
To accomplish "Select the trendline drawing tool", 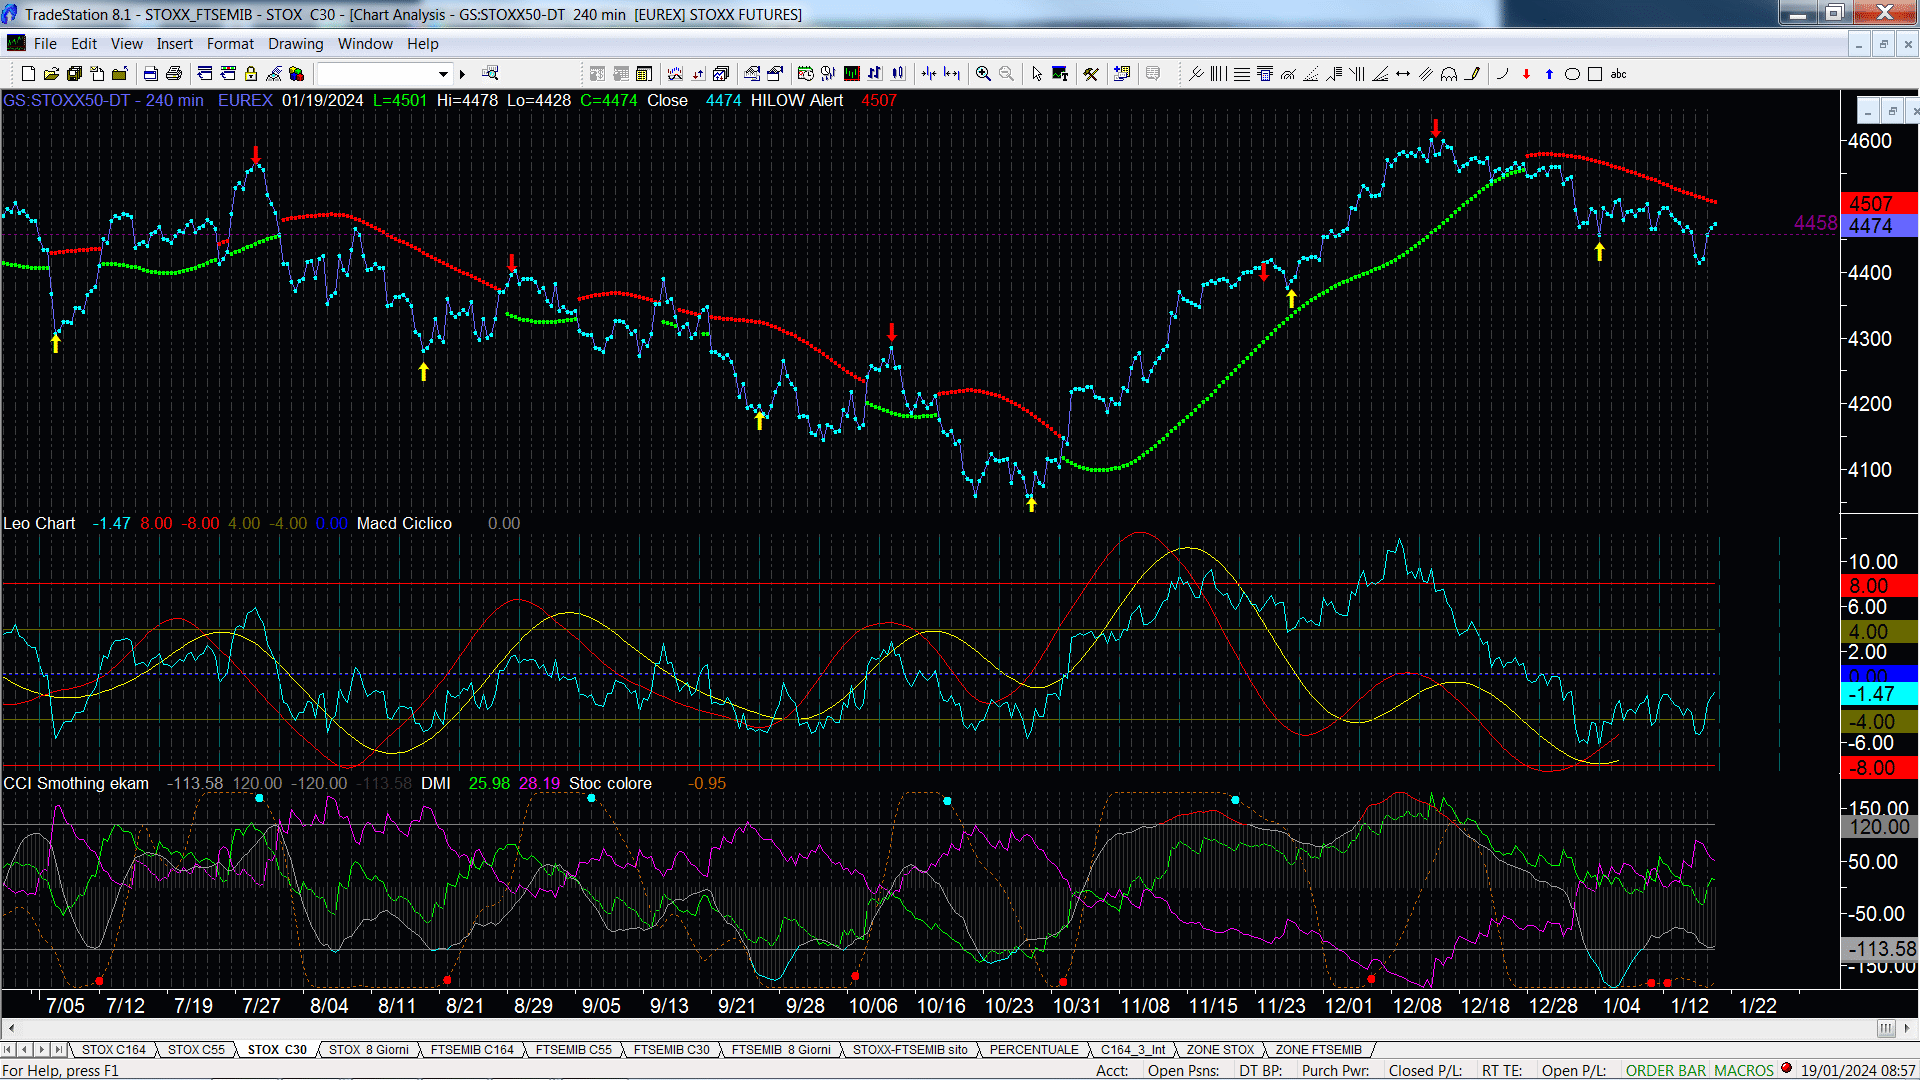I will click(1196, 74).
